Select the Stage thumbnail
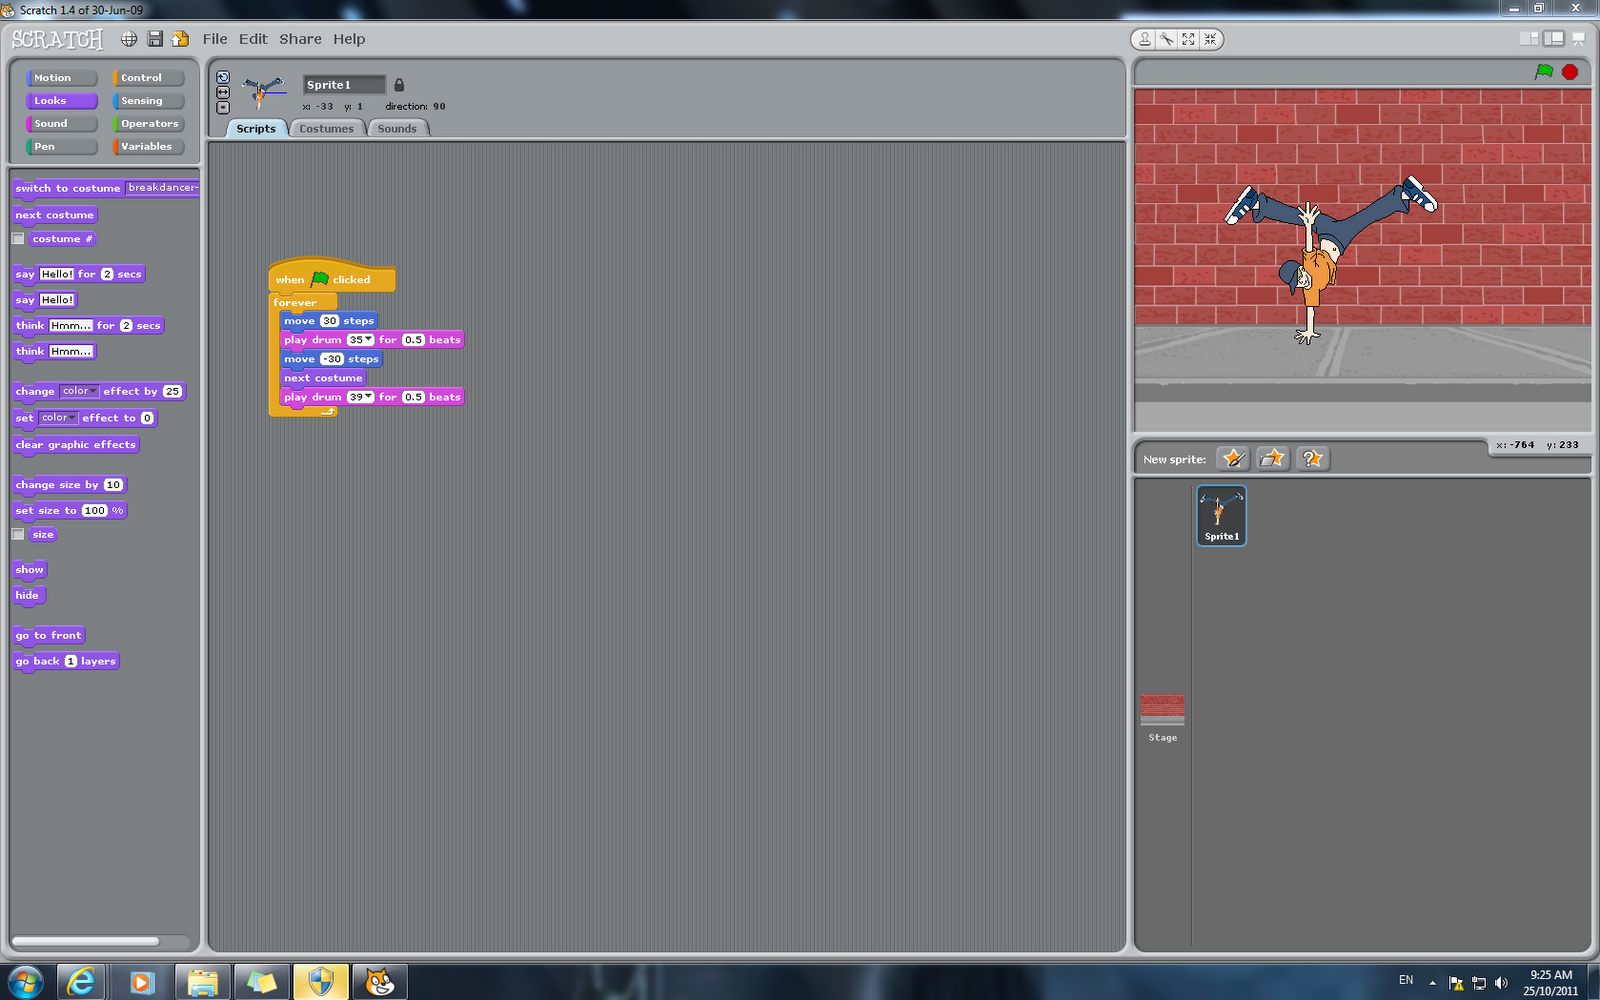 coord(1162,717)
